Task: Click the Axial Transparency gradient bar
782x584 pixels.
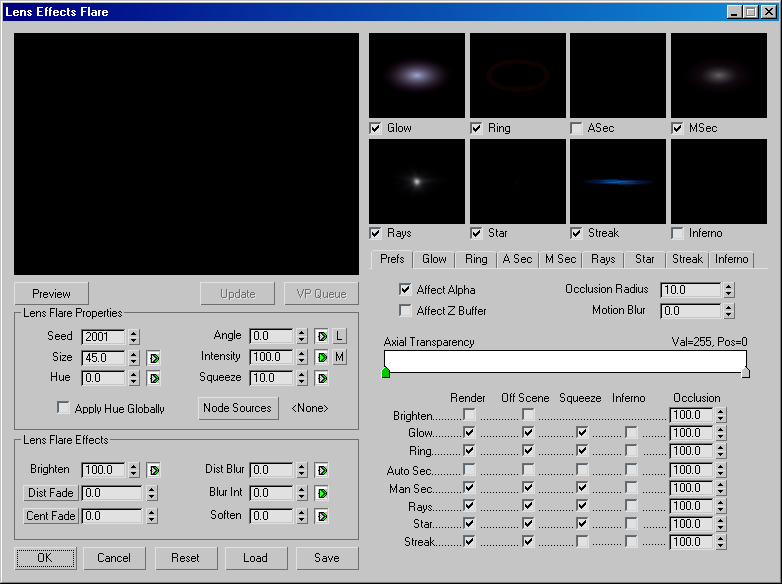Action: tap(565, 361)
